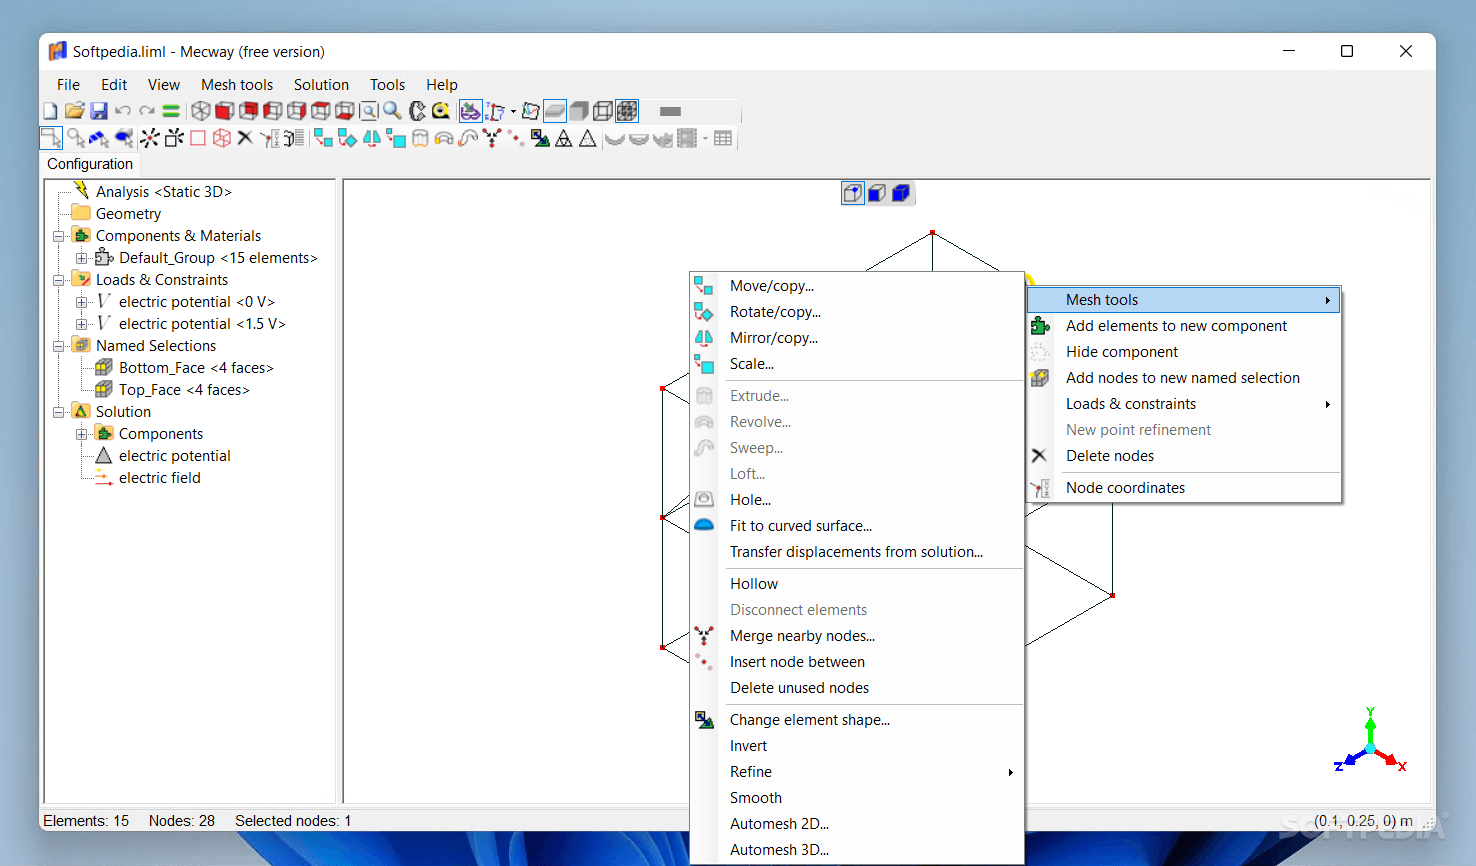Undo the last action

pyautogui.click(x=122, y=110)
